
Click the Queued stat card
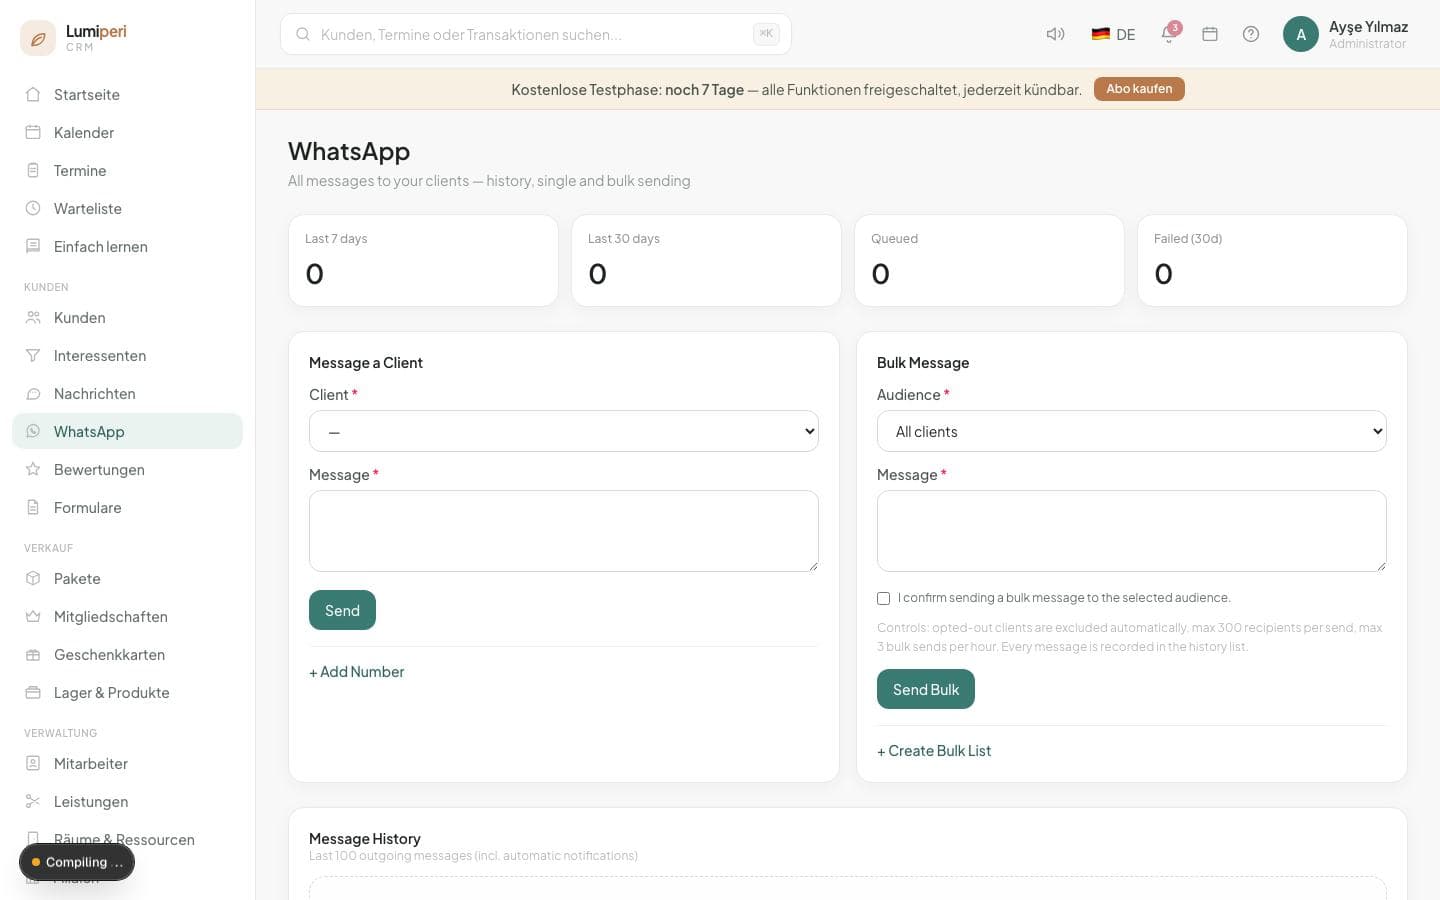coord(989,260)
